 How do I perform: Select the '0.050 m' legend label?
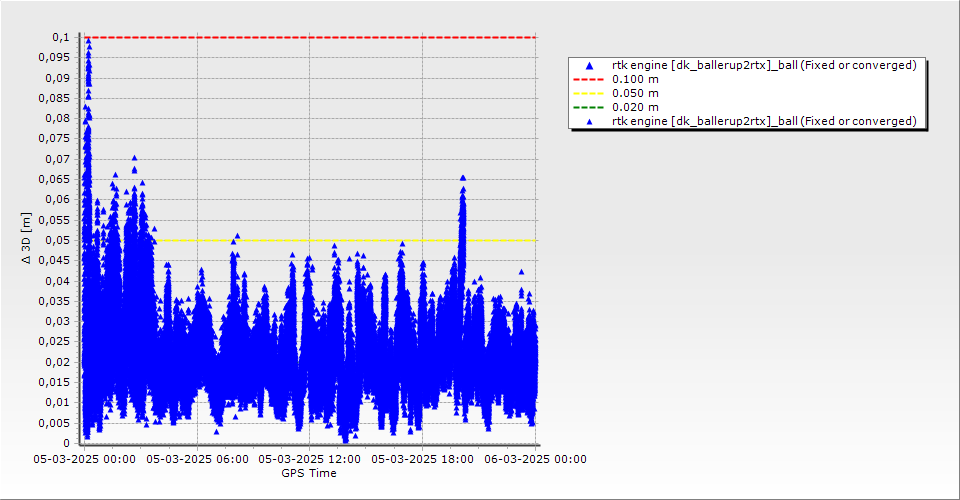635,94
